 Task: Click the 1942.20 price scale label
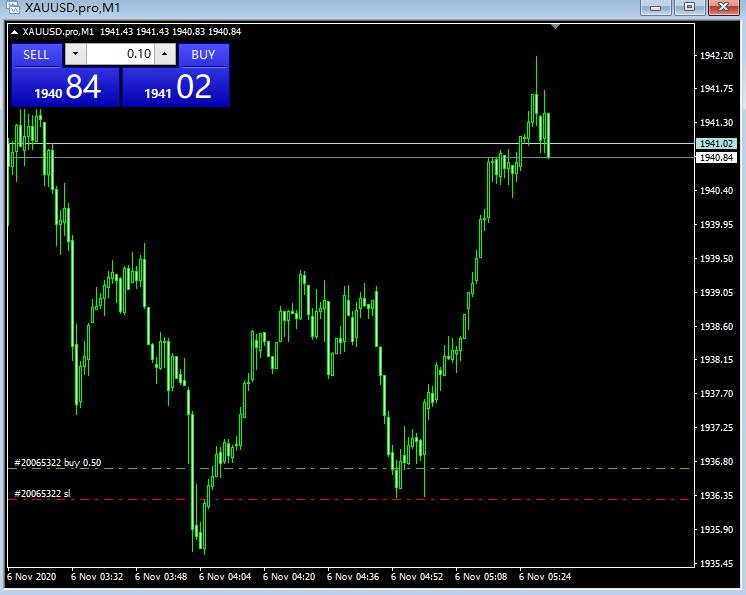click(x=717, y=56)
